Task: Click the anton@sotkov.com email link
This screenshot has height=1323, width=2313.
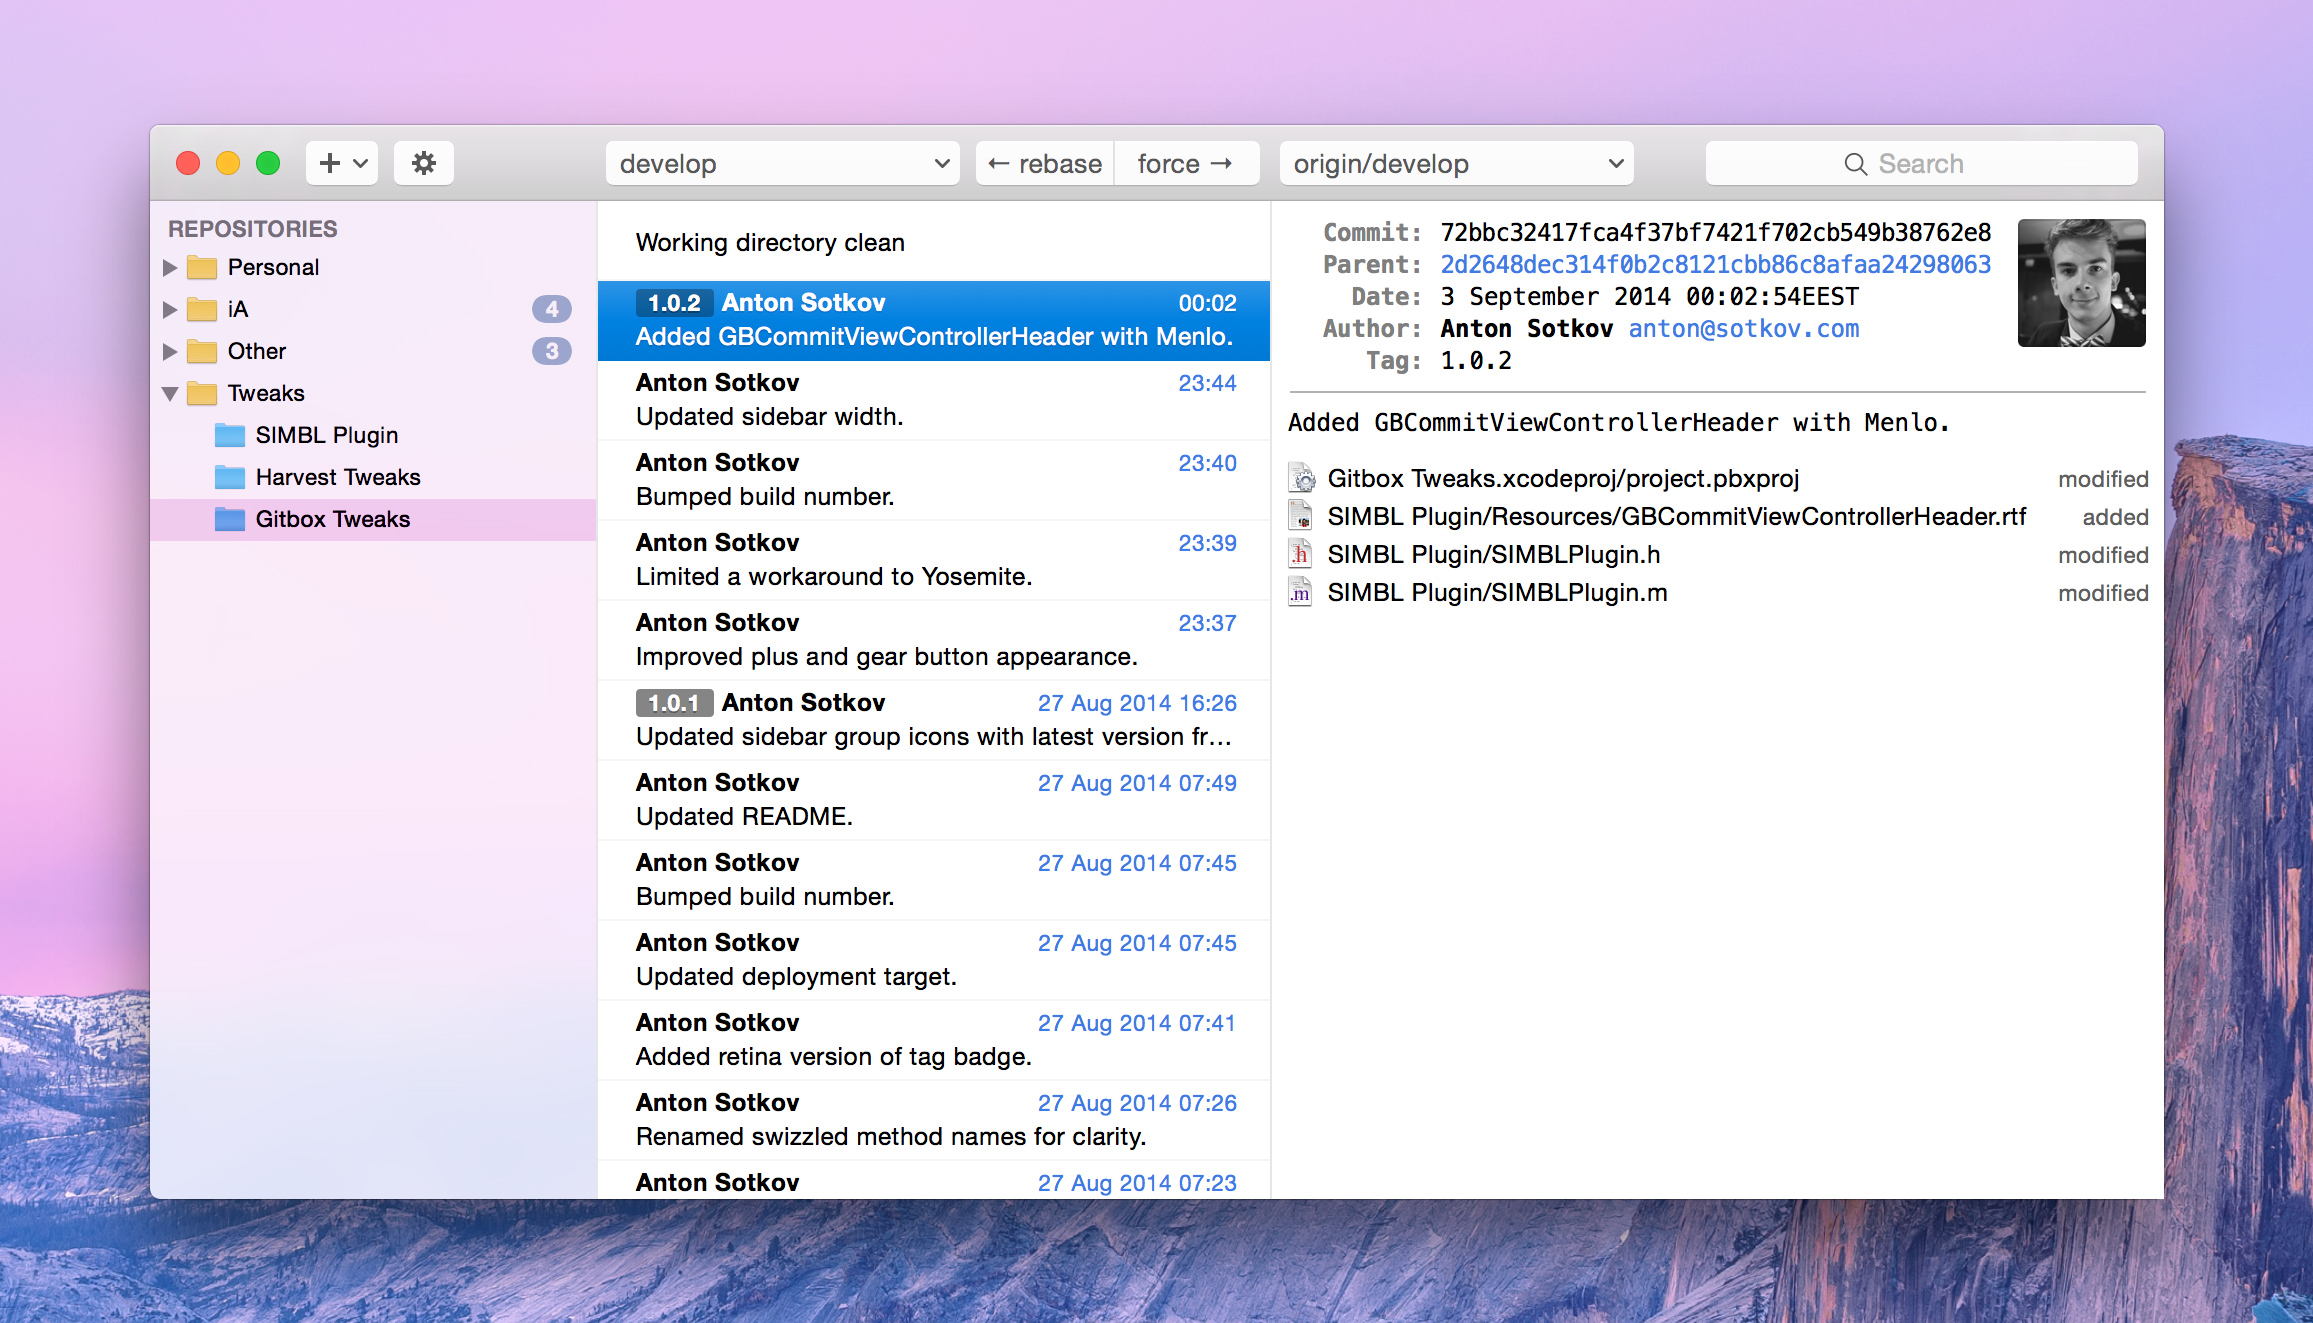Action: coord(1743,329)
